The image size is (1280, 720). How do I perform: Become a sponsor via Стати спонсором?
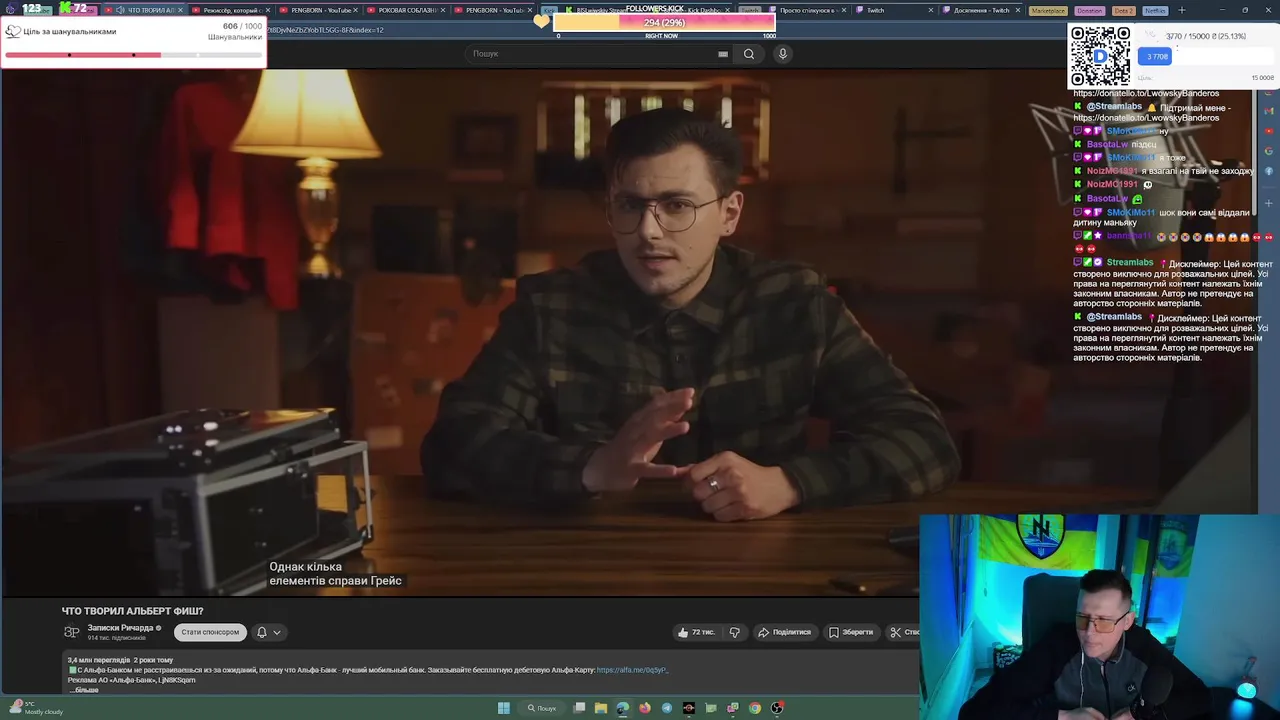[210, 632]
